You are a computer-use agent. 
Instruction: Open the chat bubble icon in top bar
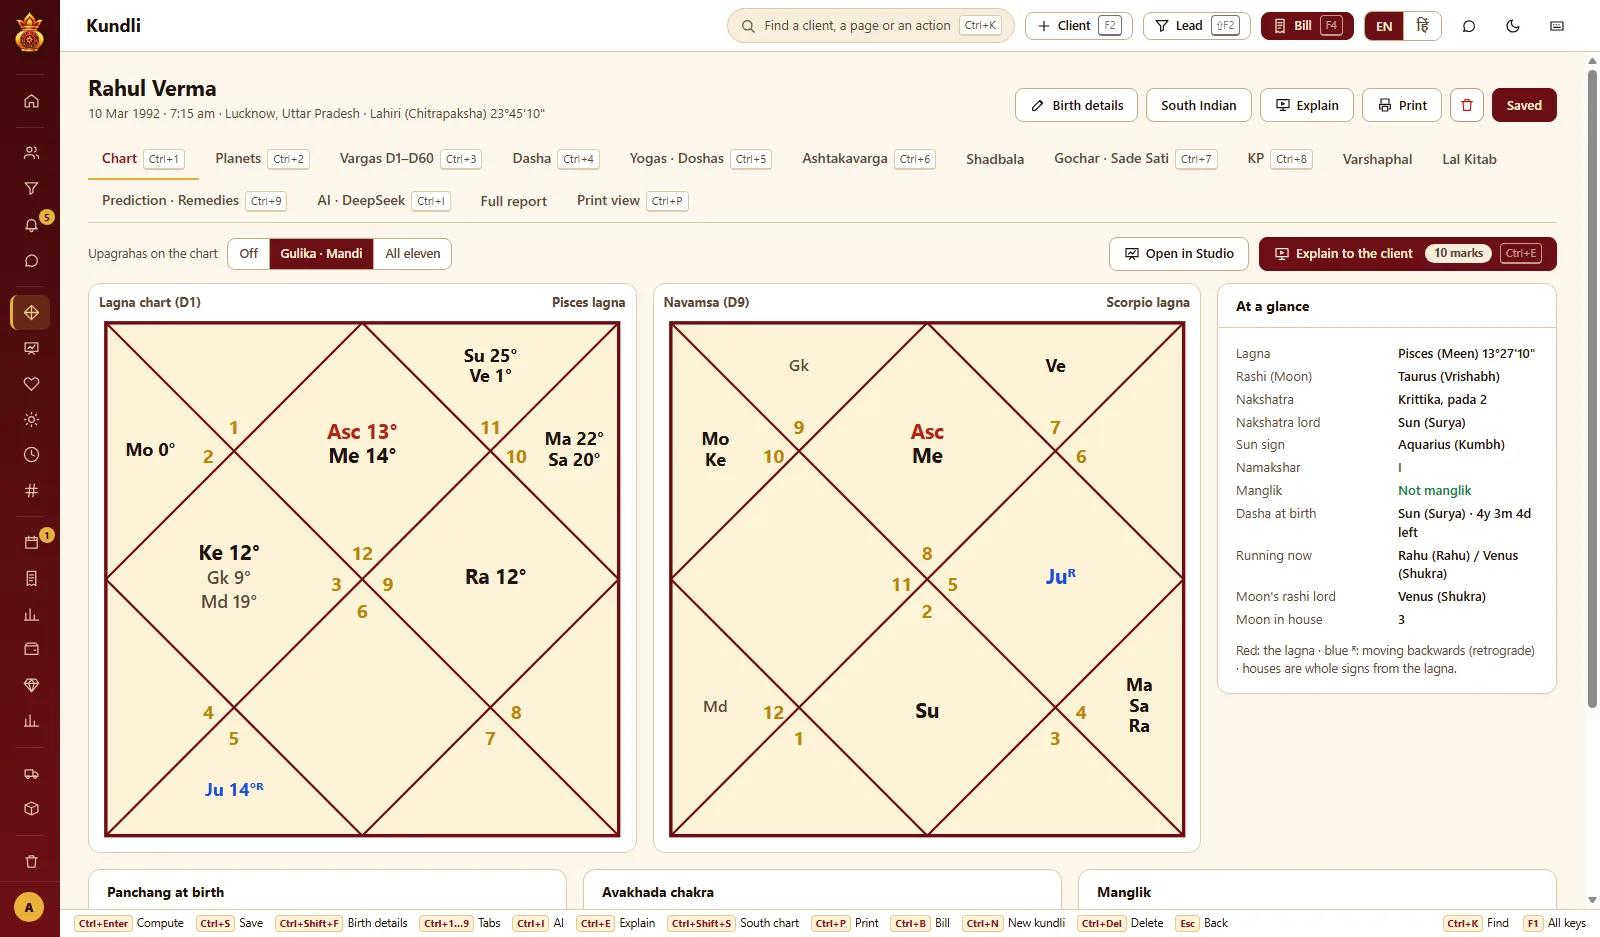click(1469, 26)
